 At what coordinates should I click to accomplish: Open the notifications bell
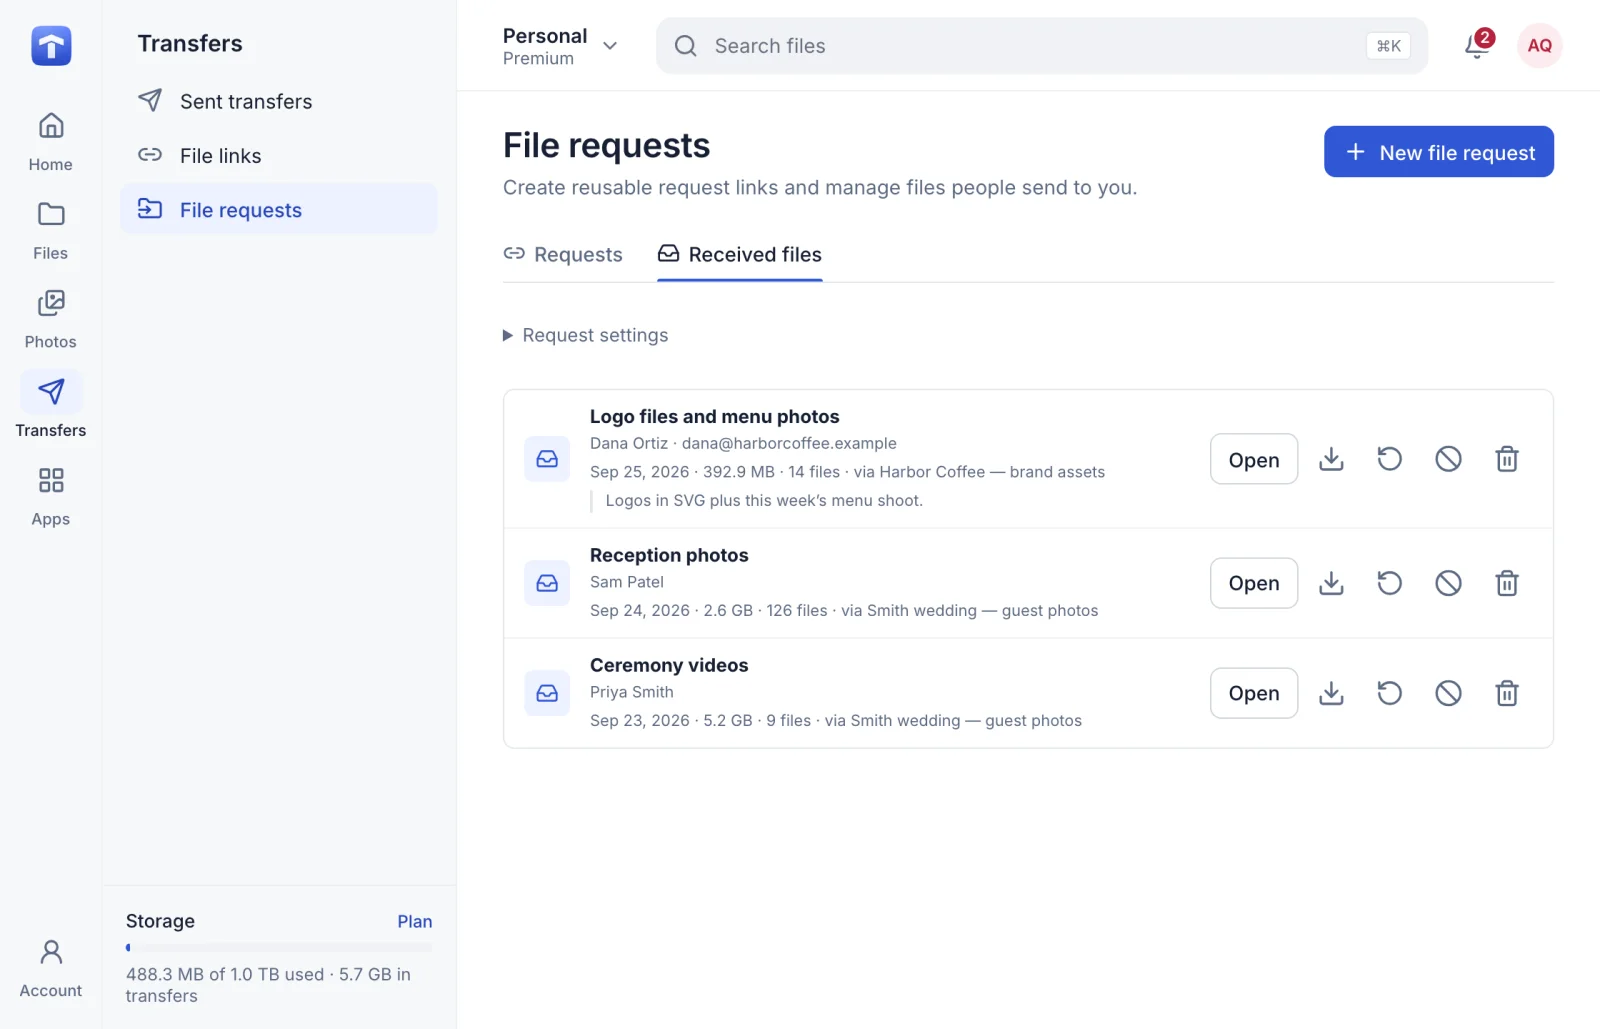1477,45
